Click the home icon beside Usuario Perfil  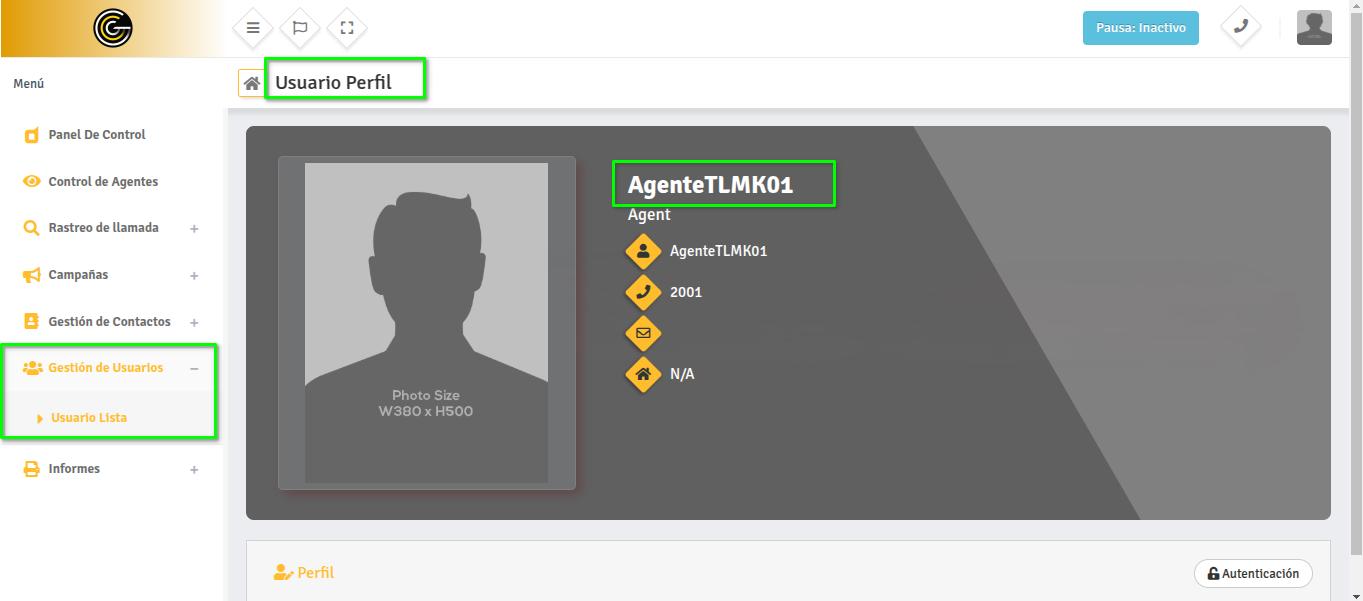[x=252, y=83]
